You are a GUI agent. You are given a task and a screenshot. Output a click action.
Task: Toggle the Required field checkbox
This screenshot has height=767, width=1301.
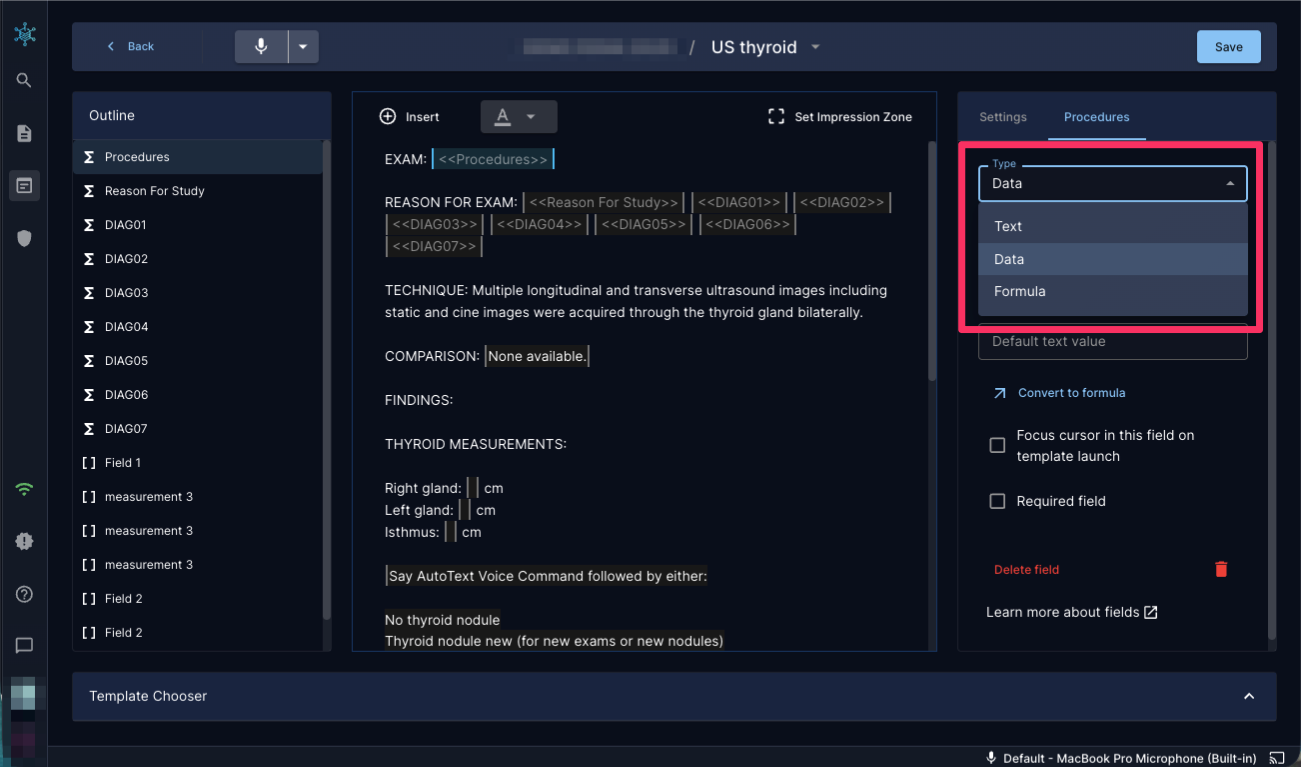997,501
